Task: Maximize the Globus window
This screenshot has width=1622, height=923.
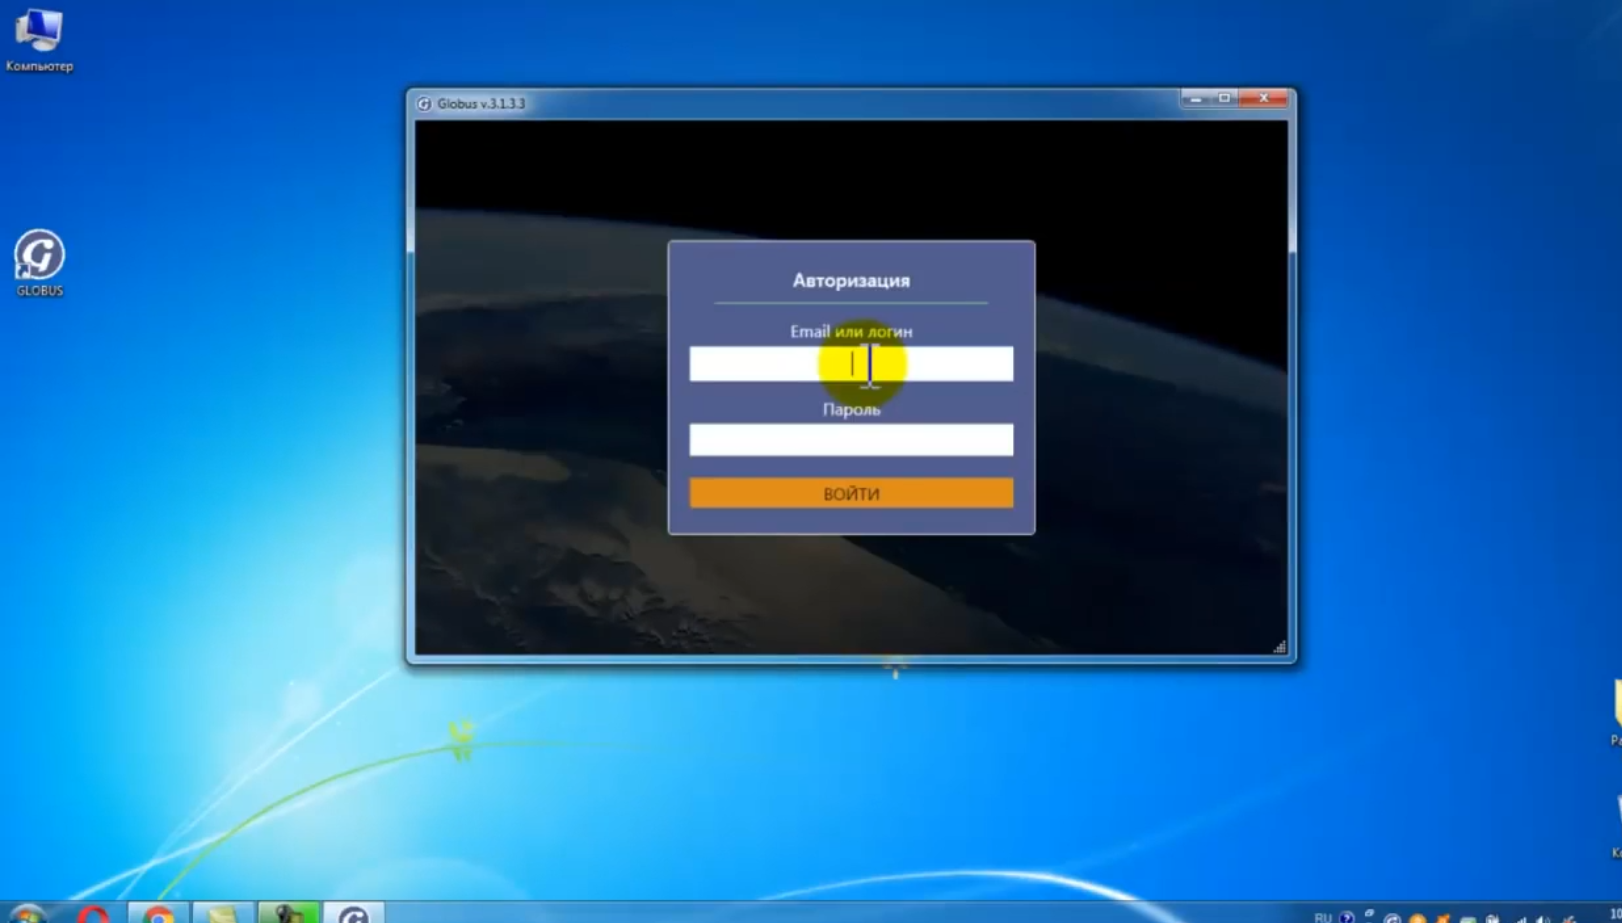Action: point(1224,98)
